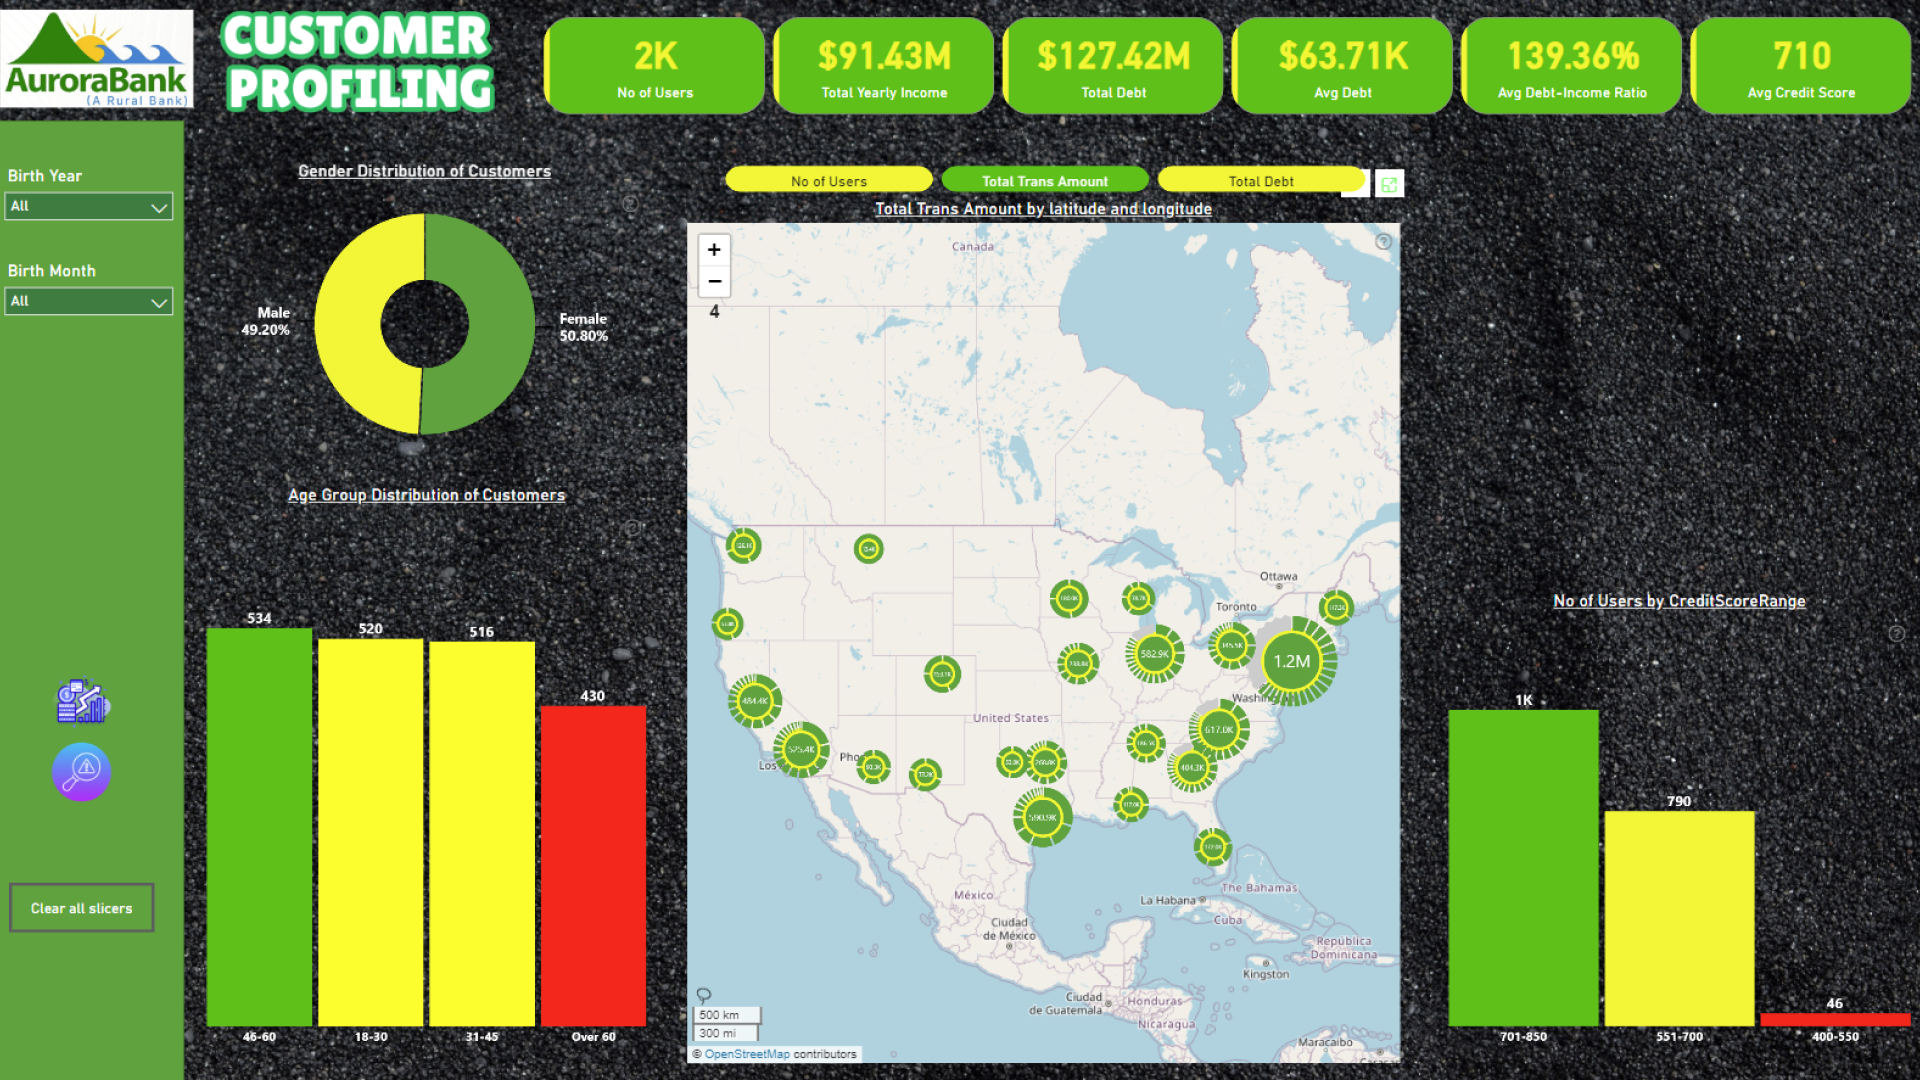This screenshot has width=1920, height=1080.
Task: Click Clear all slicers button
Action: pos(82,908)
